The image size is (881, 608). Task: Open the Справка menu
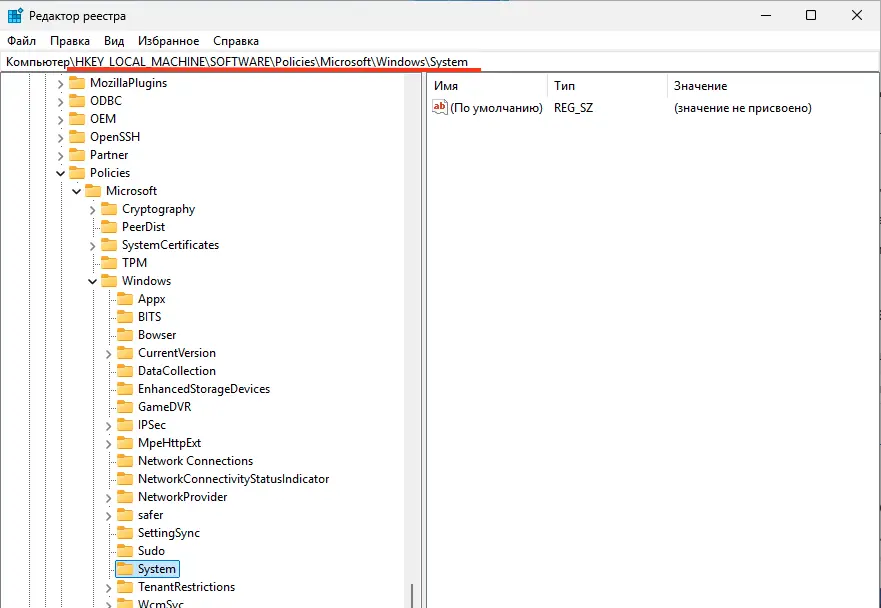[x=236, y=41]
